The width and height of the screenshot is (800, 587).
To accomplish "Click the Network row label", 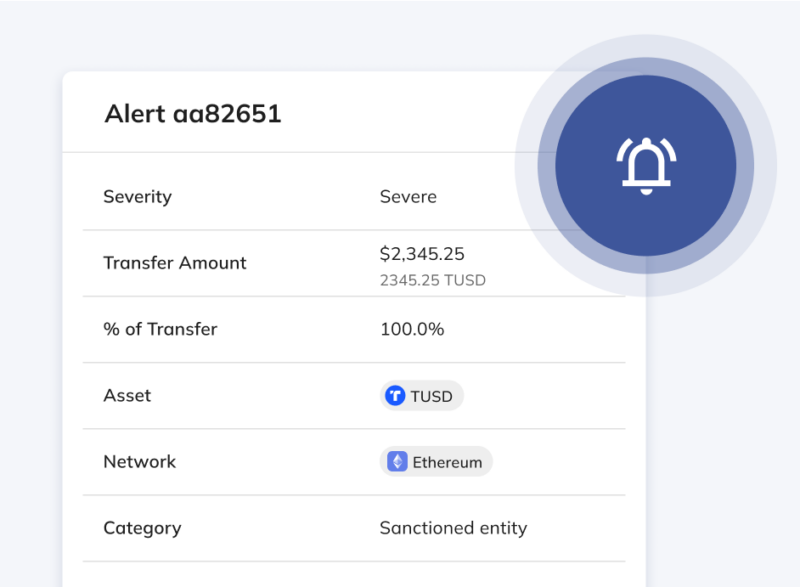I will tap(139, 462).
